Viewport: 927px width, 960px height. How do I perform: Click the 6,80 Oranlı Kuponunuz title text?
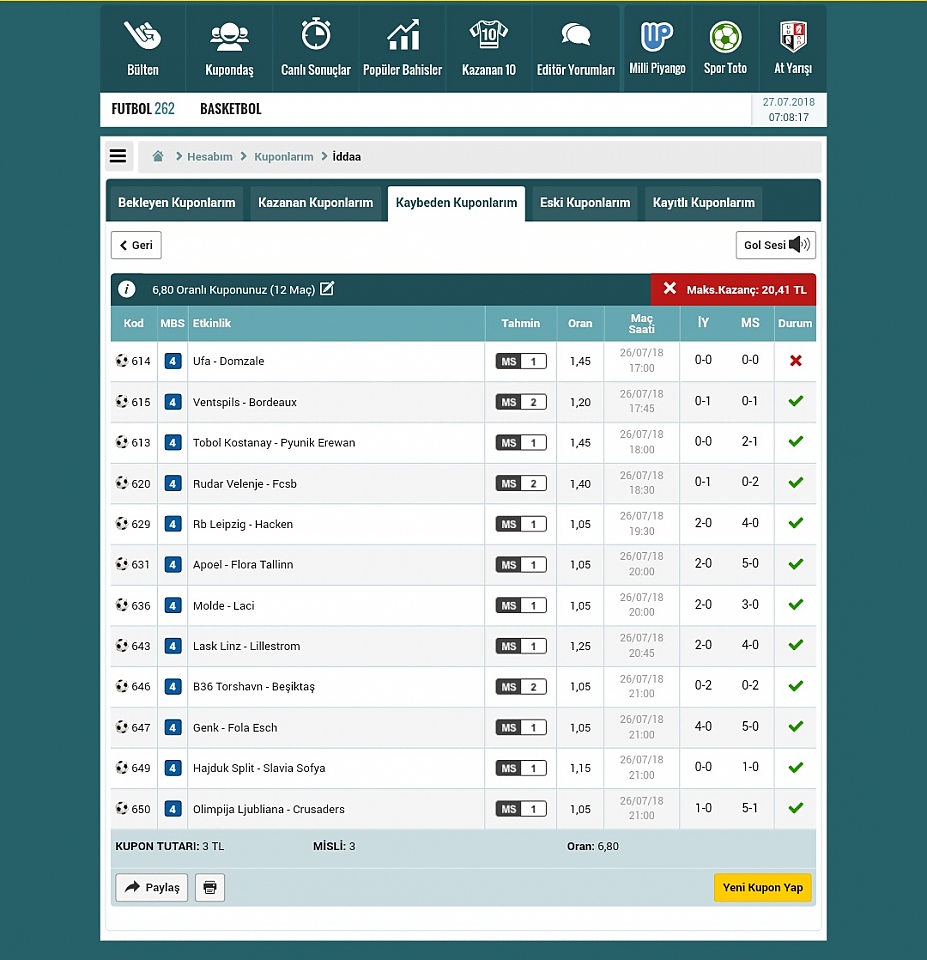click(x=233, y=290)
